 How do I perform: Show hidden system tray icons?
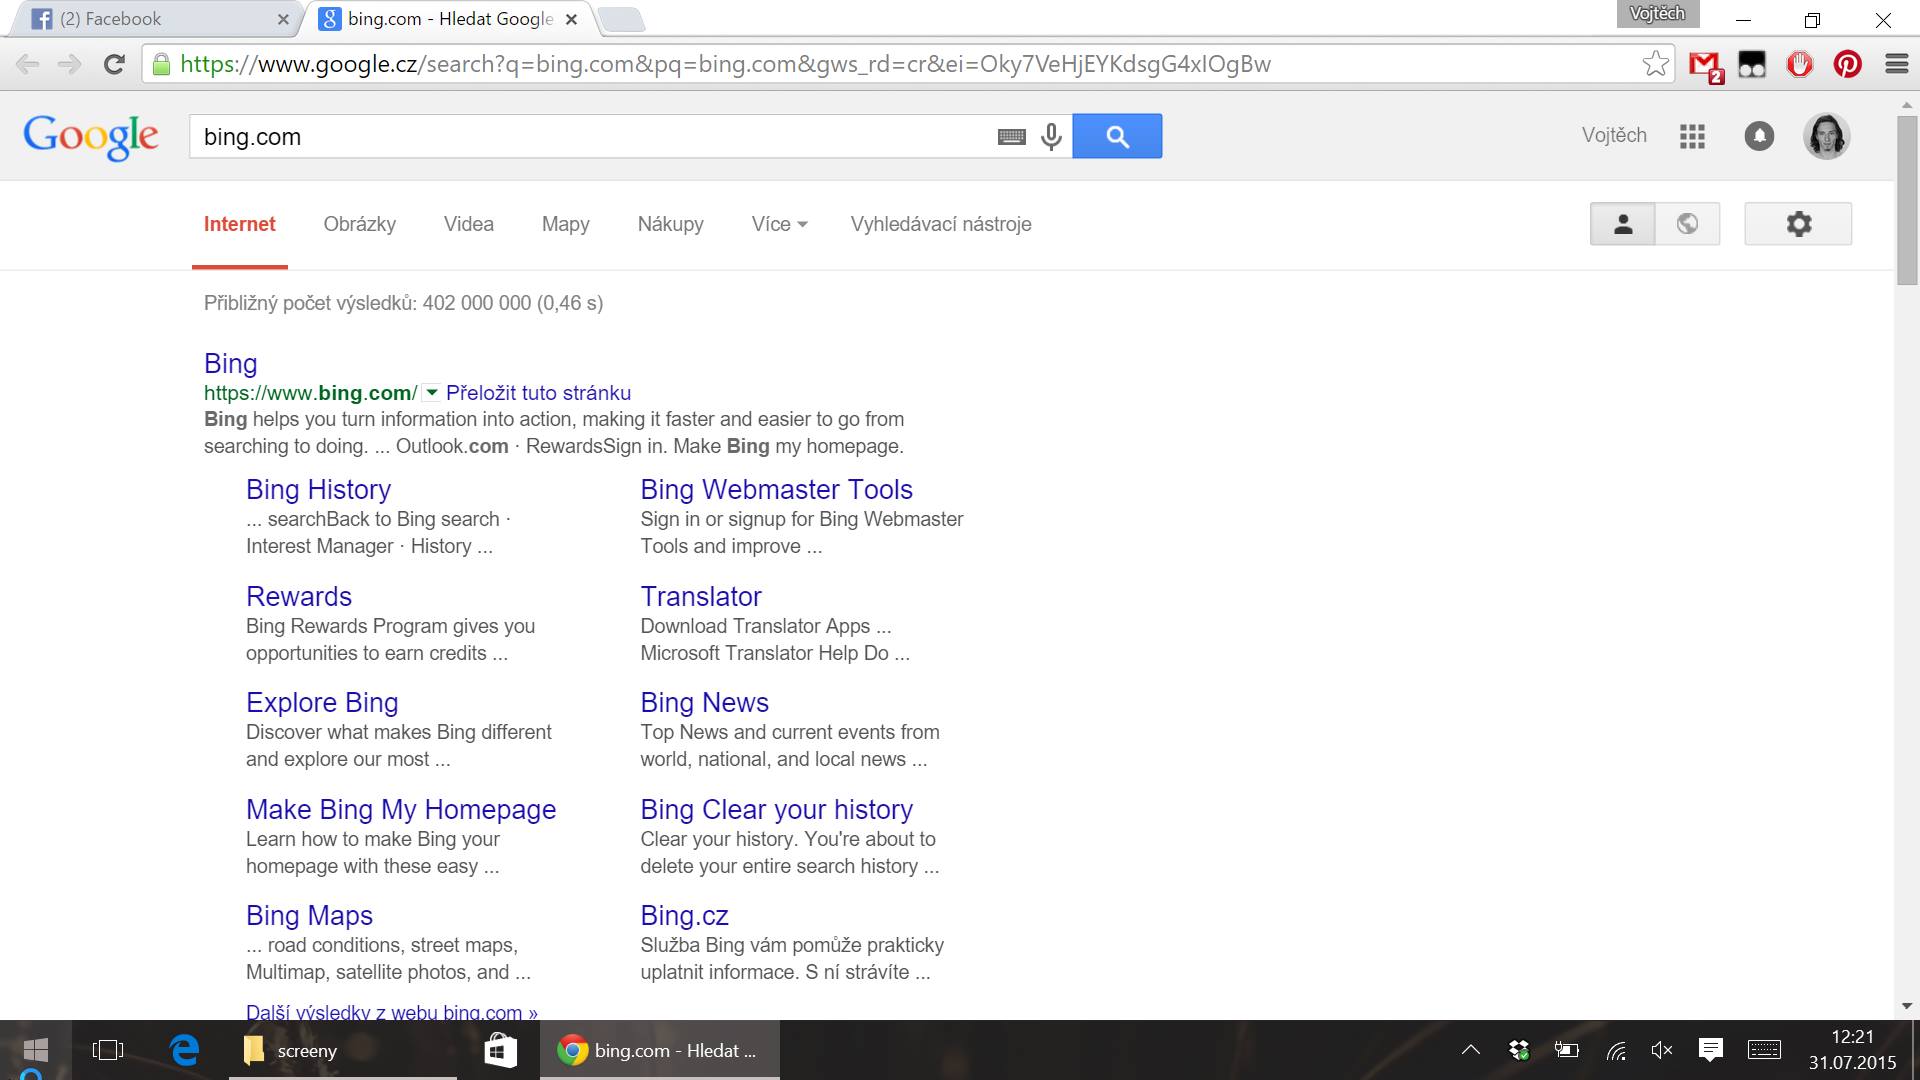tap(1470, 1050)
